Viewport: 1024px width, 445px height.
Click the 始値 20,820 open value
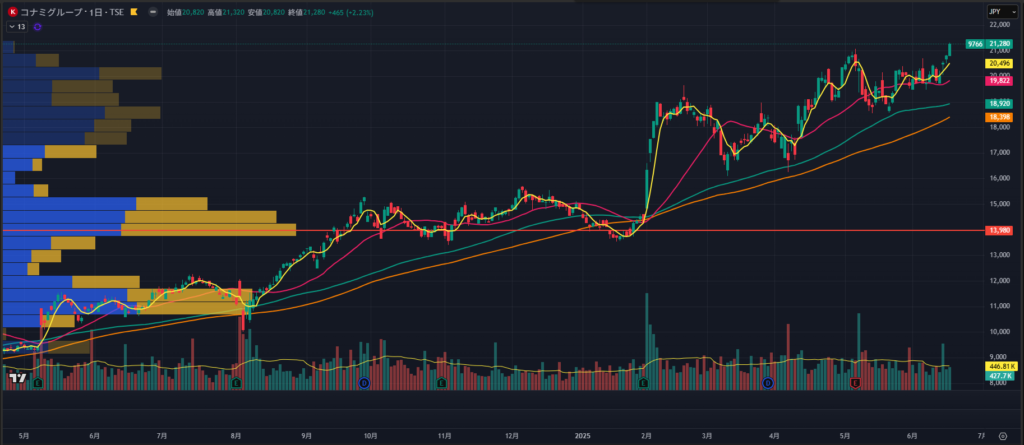tap(183, 12)
